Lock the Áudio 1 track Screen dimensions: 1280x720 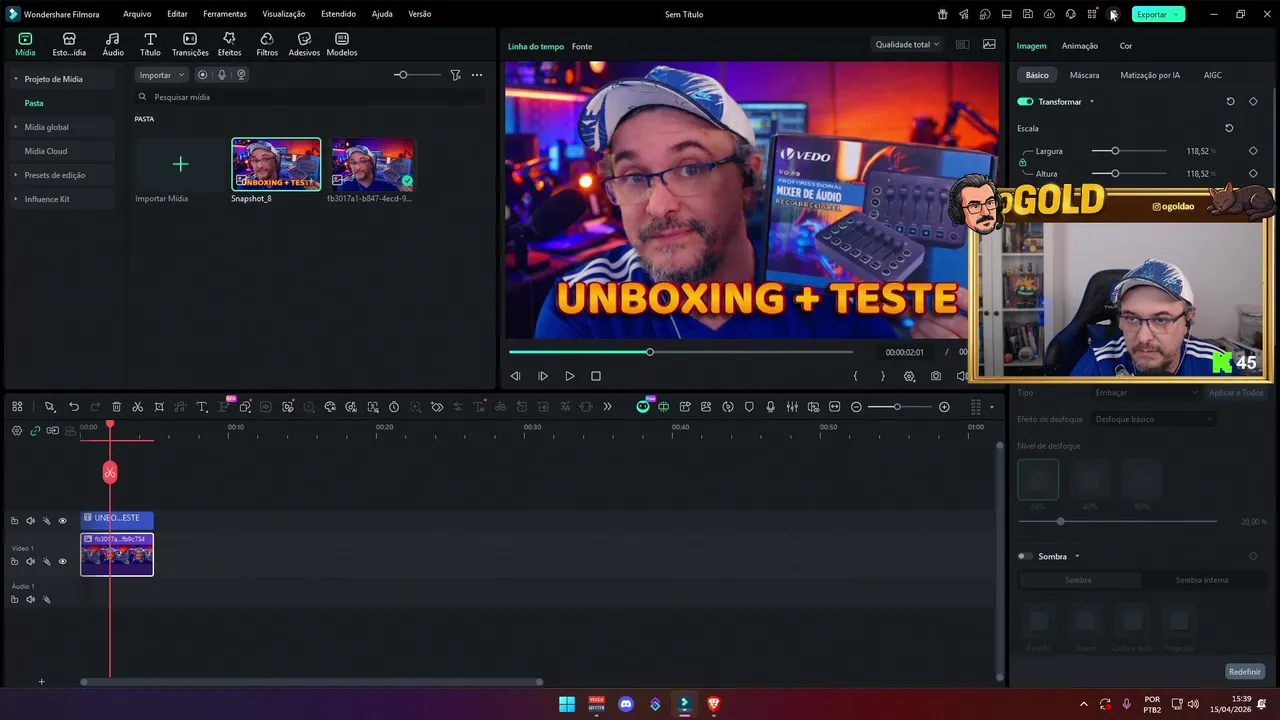click(x=14, y=599)
